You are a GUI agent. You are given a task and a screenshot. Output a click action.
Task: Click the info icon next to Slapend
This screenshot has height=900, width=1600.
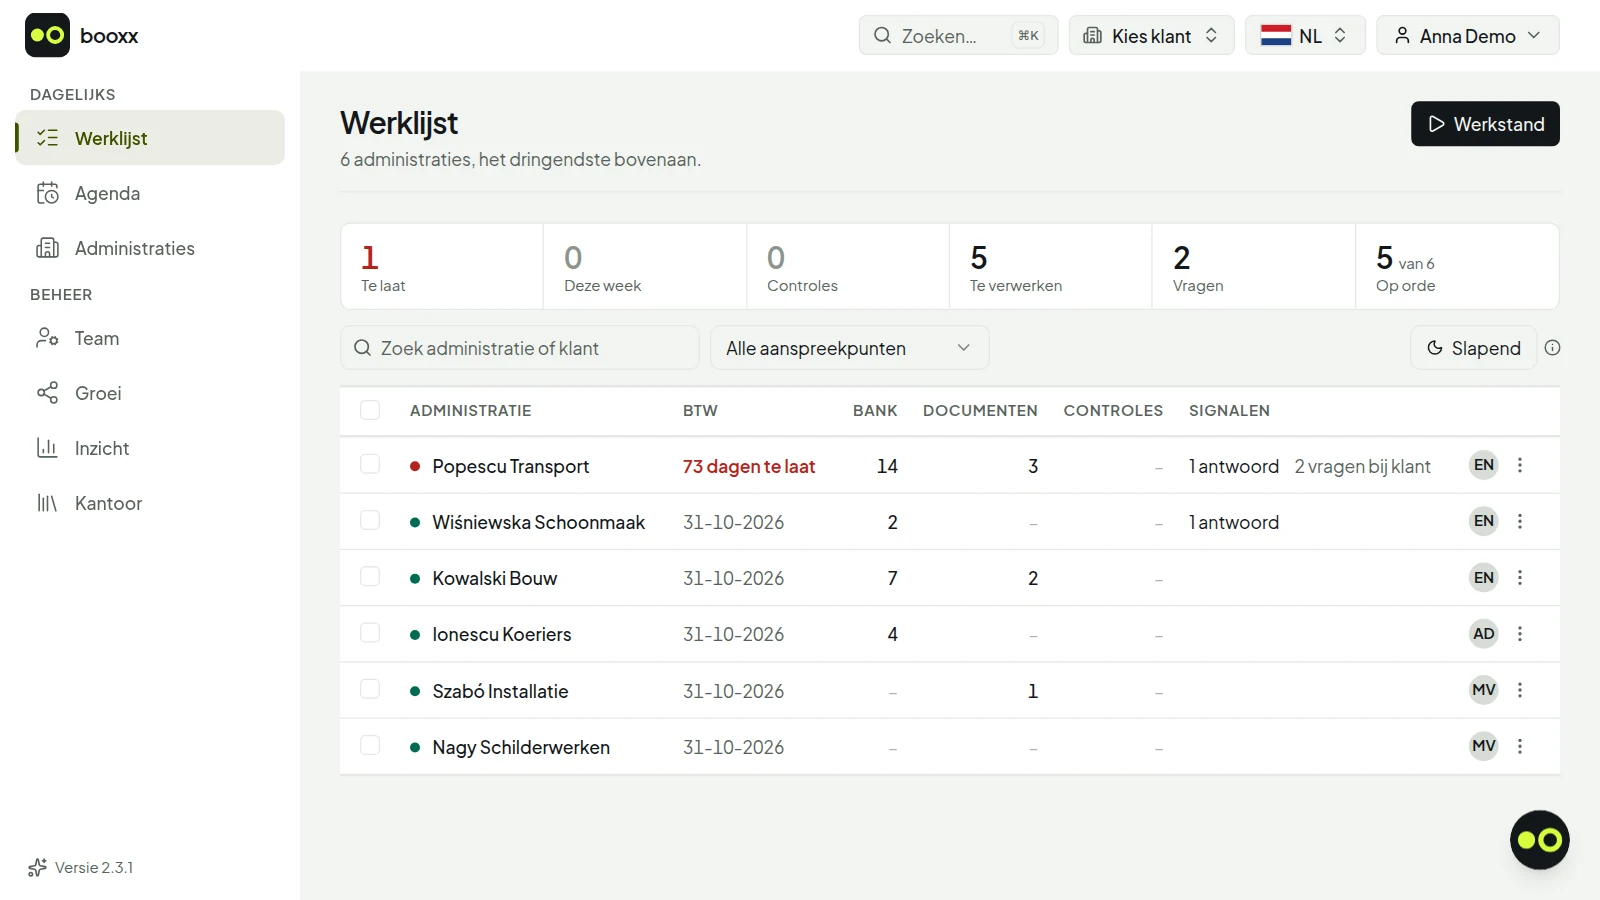coord(1552,348)
